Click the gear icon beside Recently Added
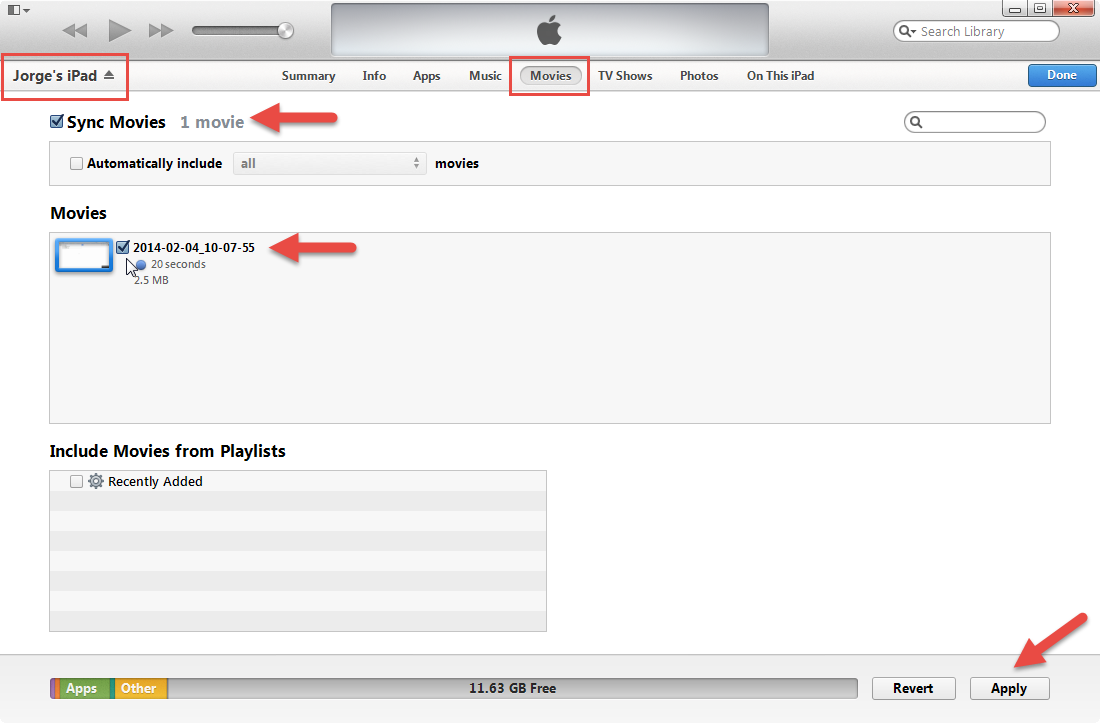1100x723 pixels. coord(96,481)
